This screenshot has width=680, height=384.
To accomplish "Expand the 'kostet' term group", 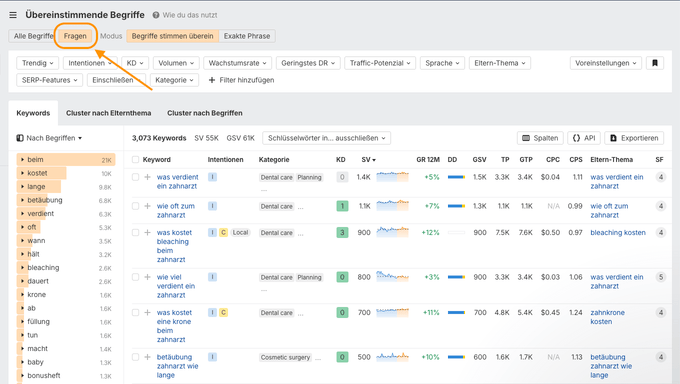I will (x=22, y=173).
